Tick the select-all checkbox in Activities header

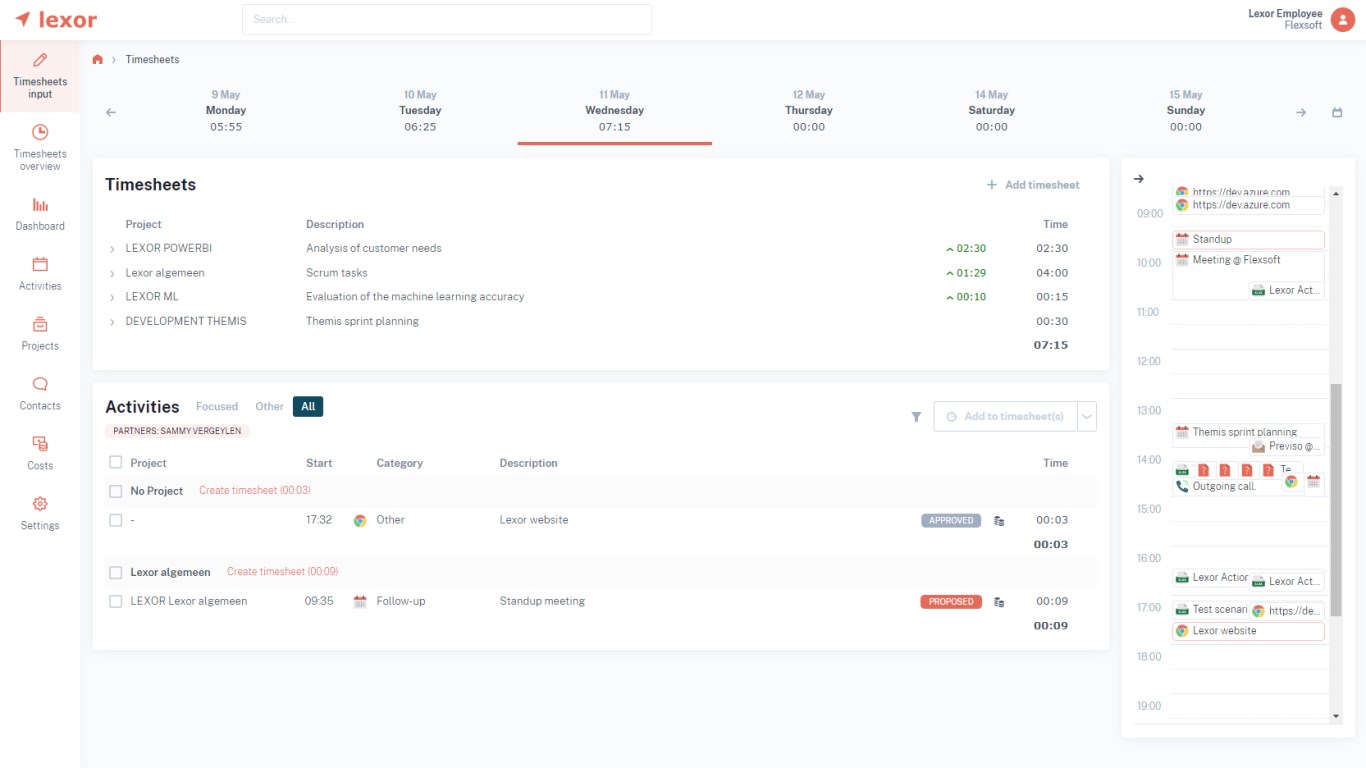click(116, 463)
